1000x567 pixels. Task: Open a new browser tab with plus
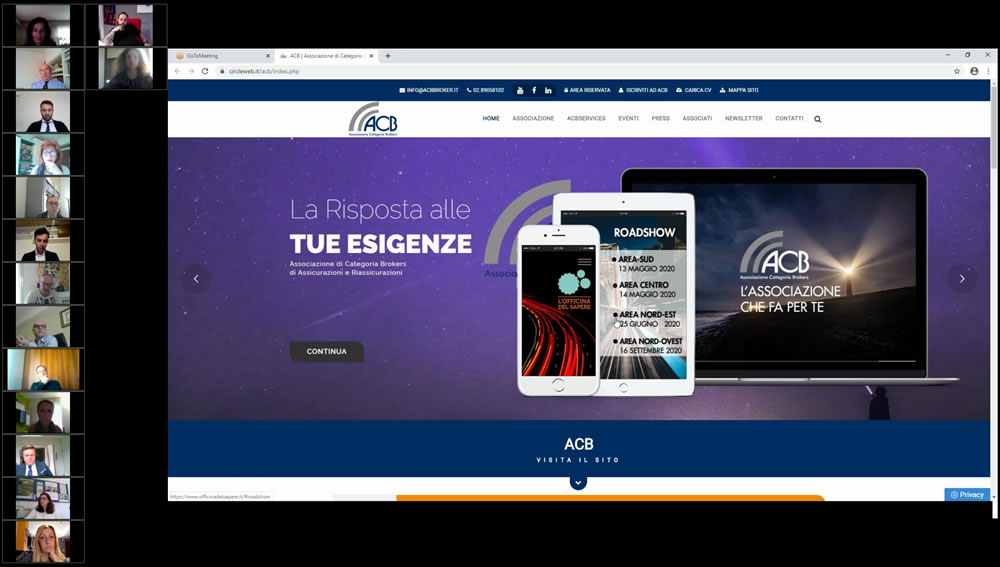(387, 56)
